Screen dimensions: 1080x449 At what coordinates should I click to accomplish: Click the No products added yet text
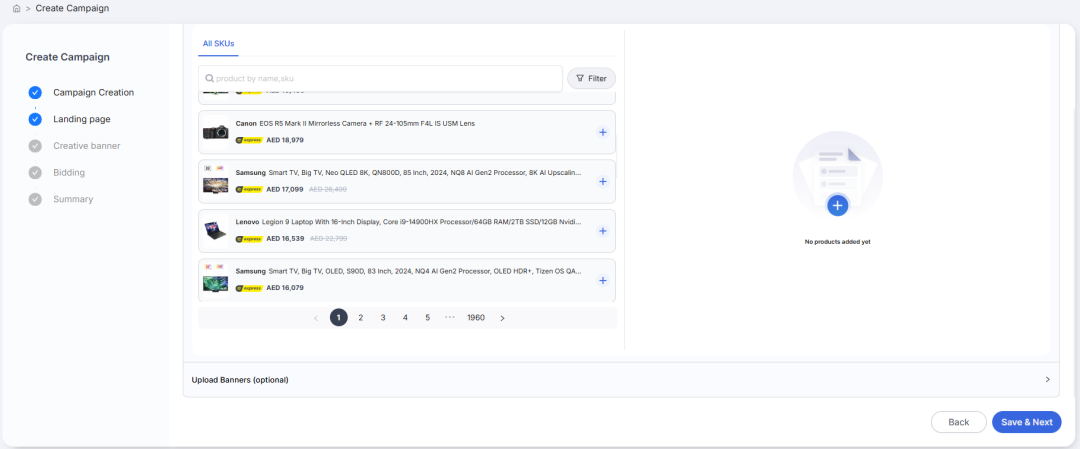837,242
